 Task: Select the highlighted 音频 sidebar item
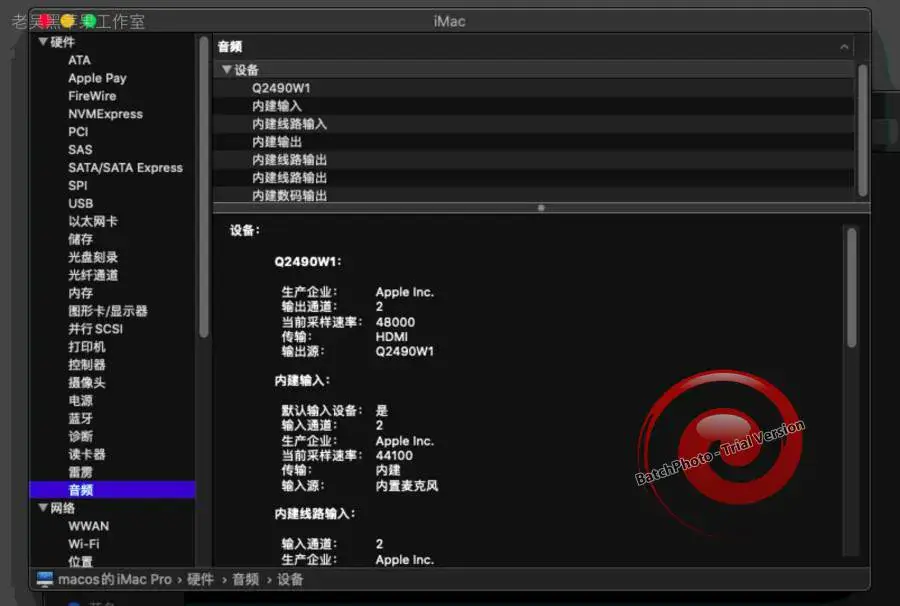pos(112,490)
